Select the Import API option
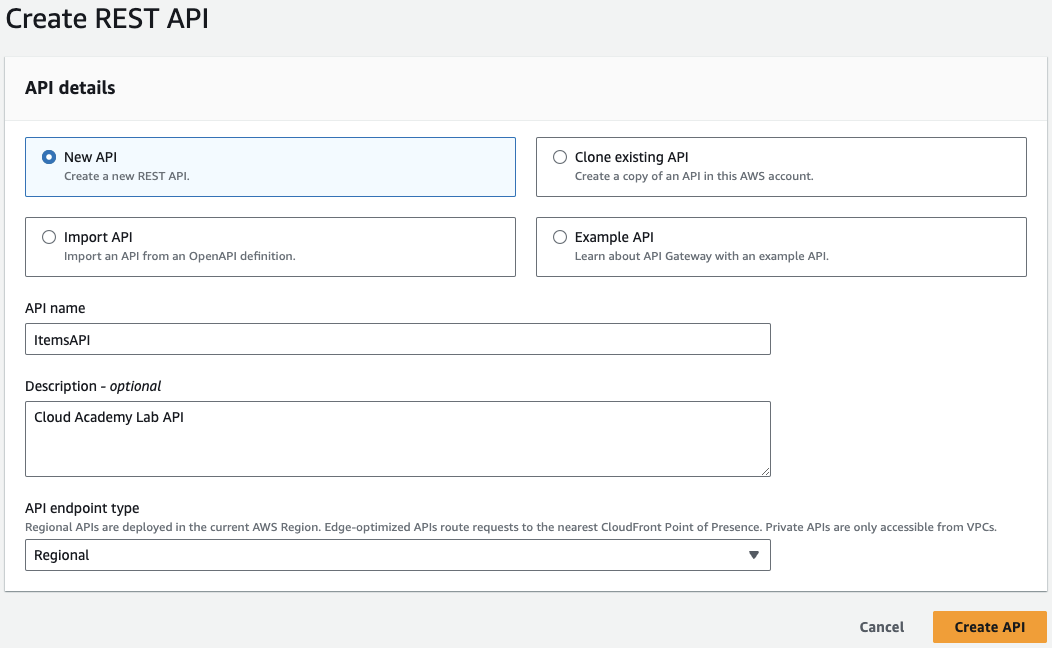The image size is (1052, 648). [x=48, y=236]
